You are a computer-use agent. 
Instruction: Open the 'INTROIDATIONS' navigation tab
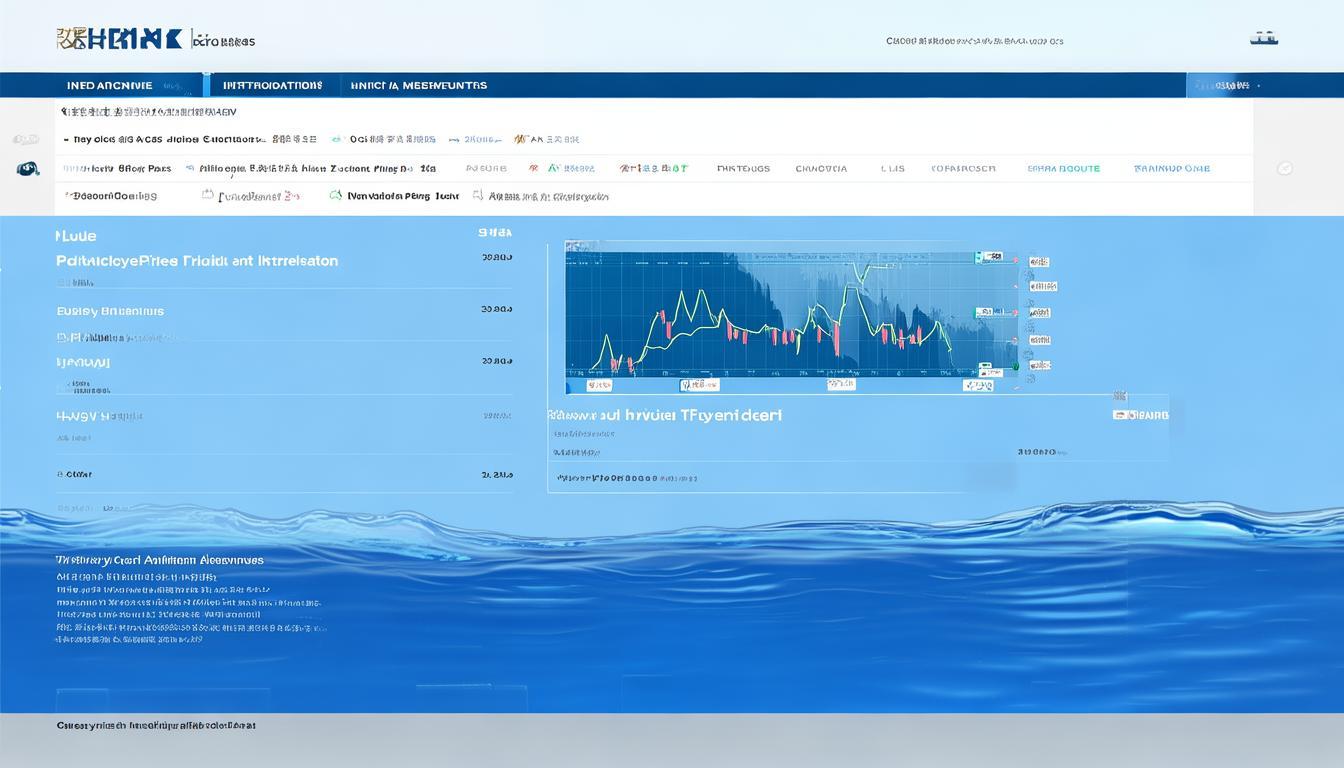pyautogui.click(x=272, y=86)
